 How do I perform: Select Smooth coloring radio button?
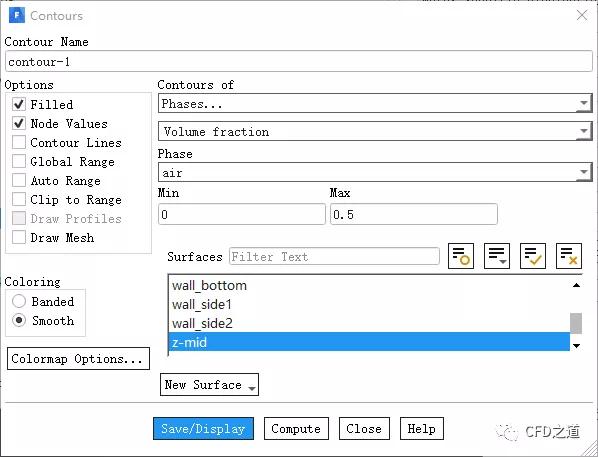coord(19,320)
